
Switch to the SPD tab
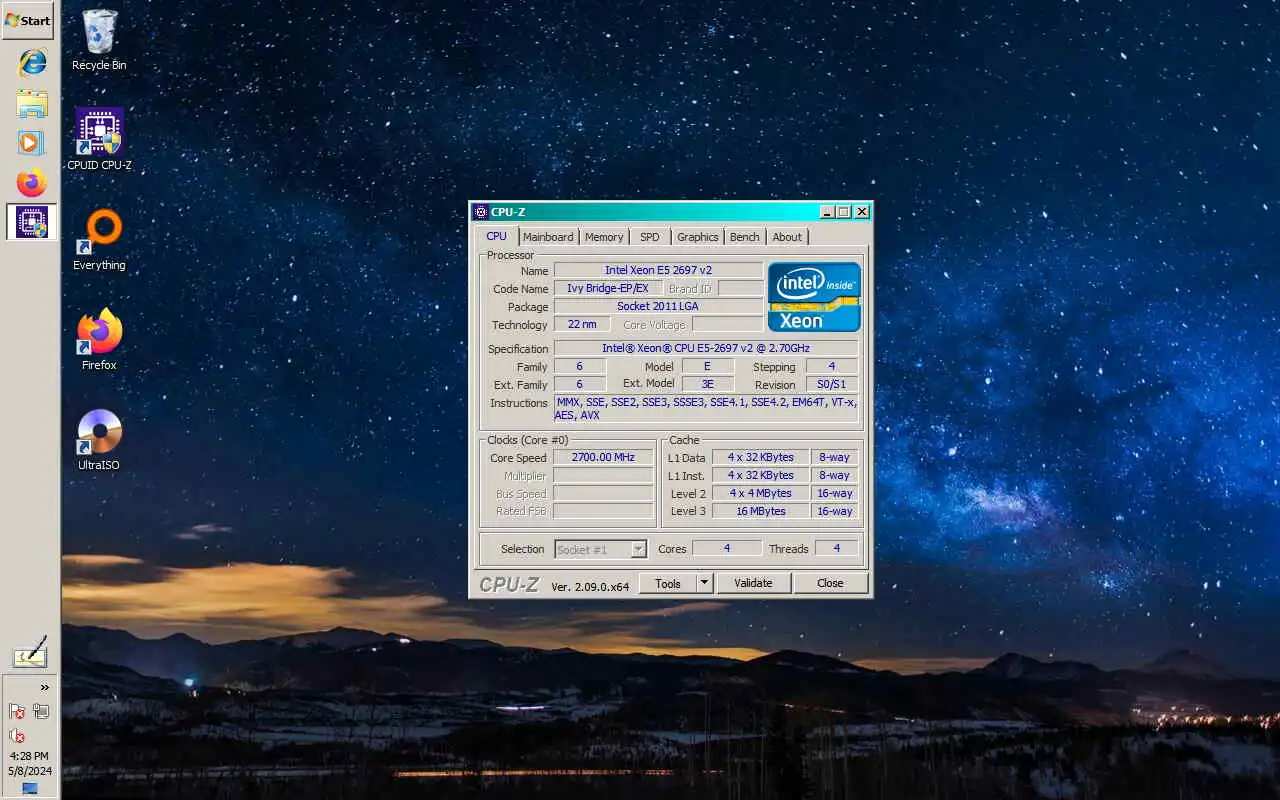(650, 237)
